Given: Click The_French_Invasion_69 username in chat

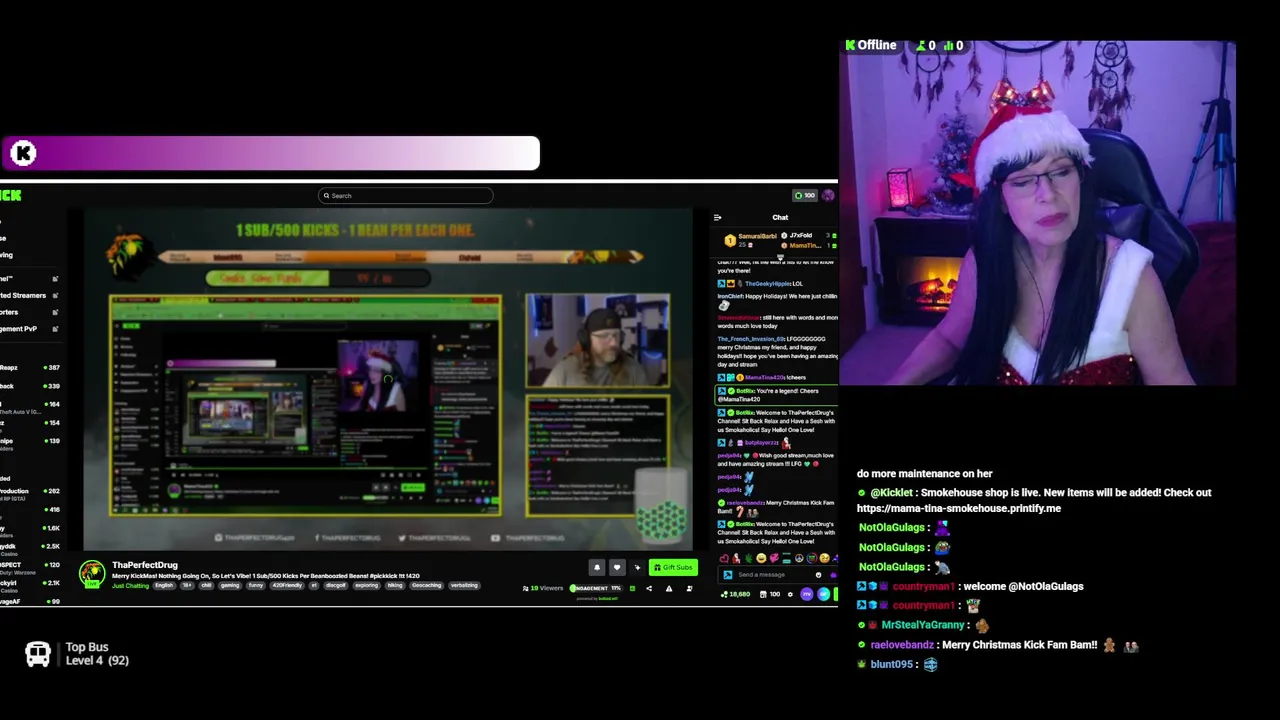Looking at the screenshot, I should (x=751, y=339).
